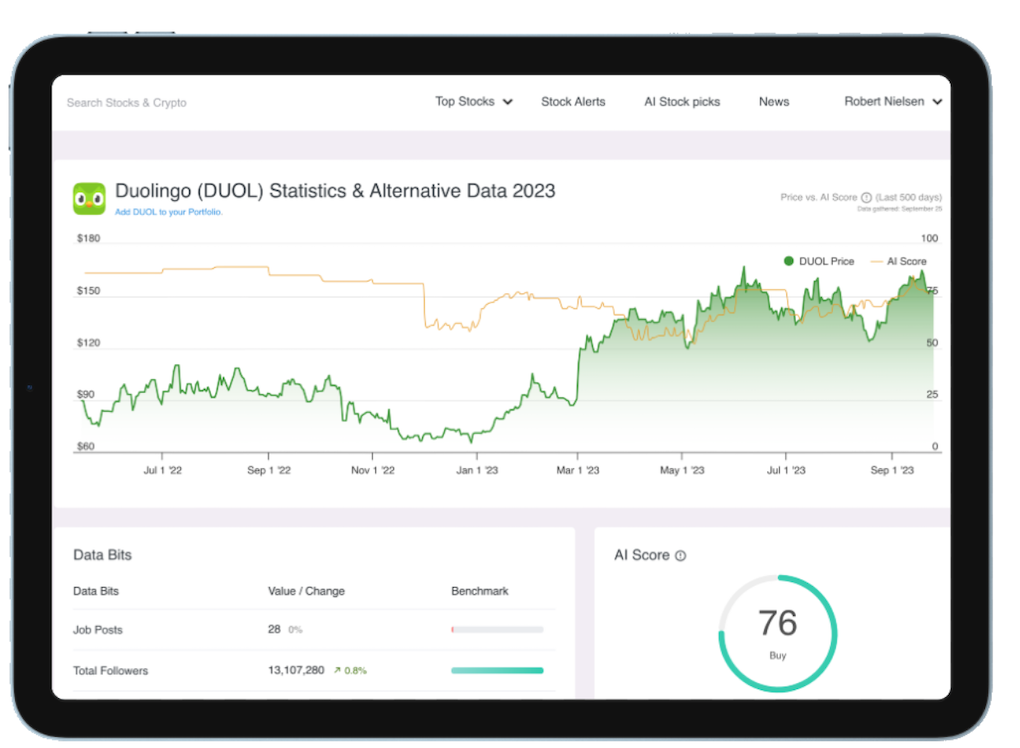Click the Top Stocks menu label

point(464,101)
